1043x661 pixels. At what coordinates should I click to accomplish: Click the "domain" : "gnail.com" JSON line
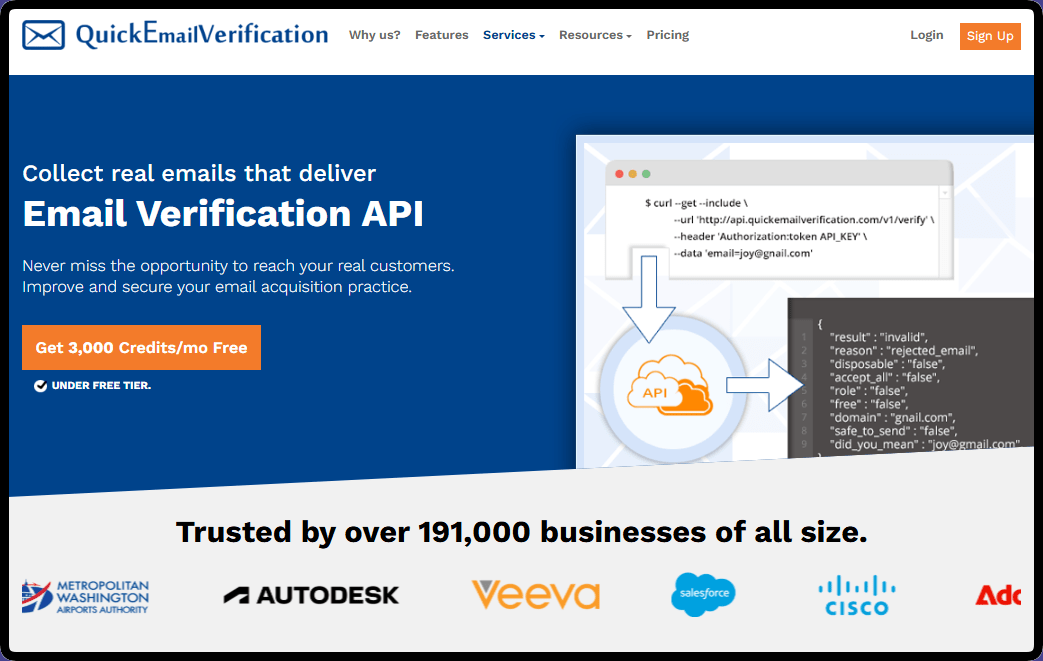[x=892, y=418]
